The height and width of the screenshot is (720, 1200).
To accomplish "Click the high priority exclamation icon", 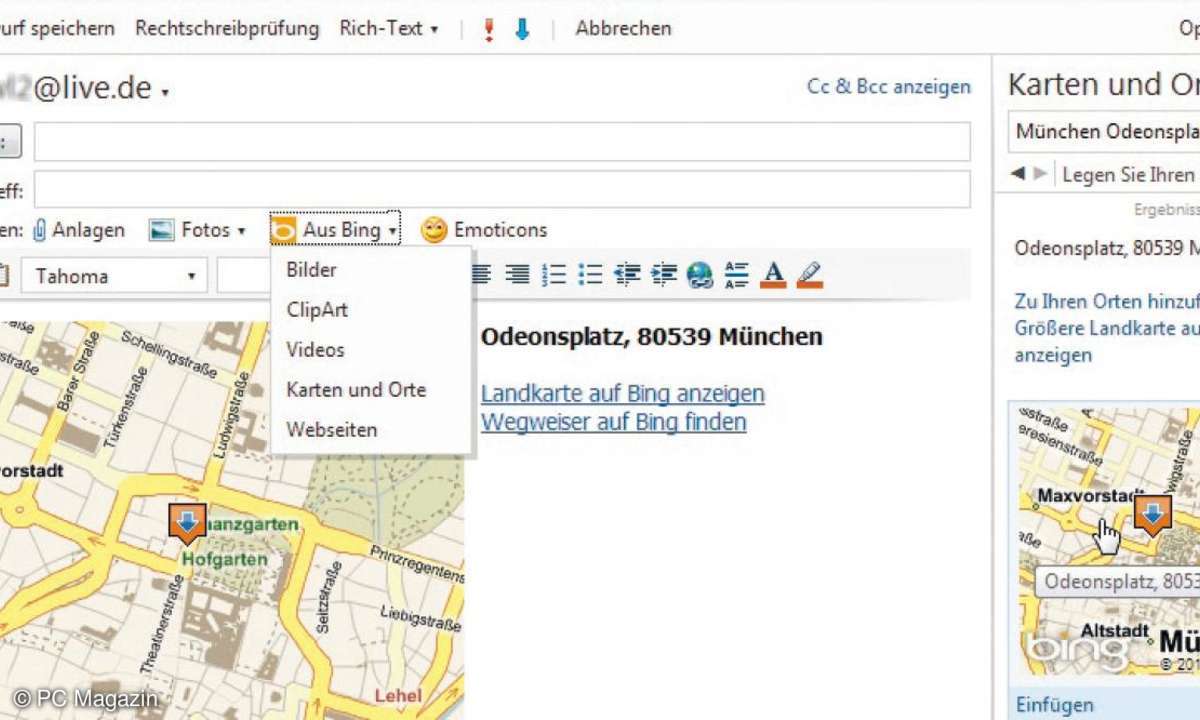I will pos(489,30).
